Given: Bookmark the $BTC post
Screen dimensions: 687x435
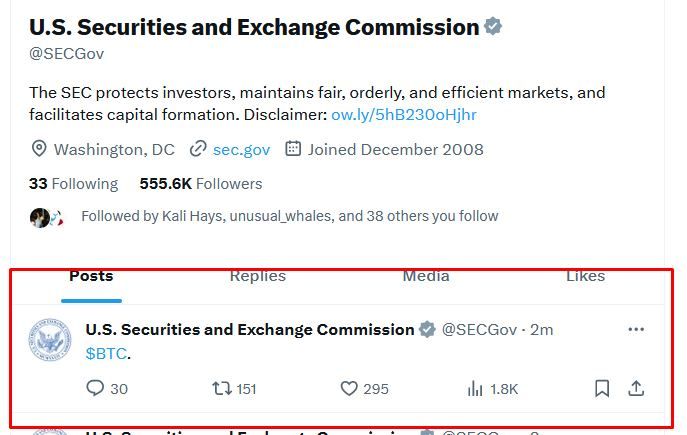Looking at the screenshot, I should click(x=602, y=388).
